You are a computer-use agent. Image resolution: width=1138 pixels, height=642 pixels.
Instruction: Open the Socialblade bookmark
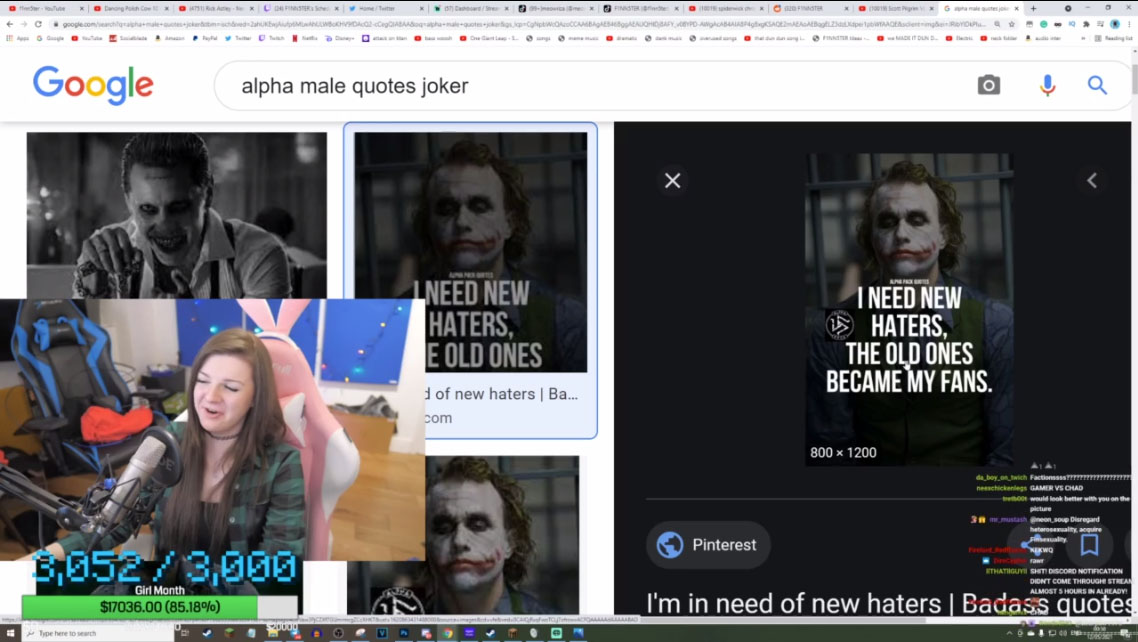129,38
